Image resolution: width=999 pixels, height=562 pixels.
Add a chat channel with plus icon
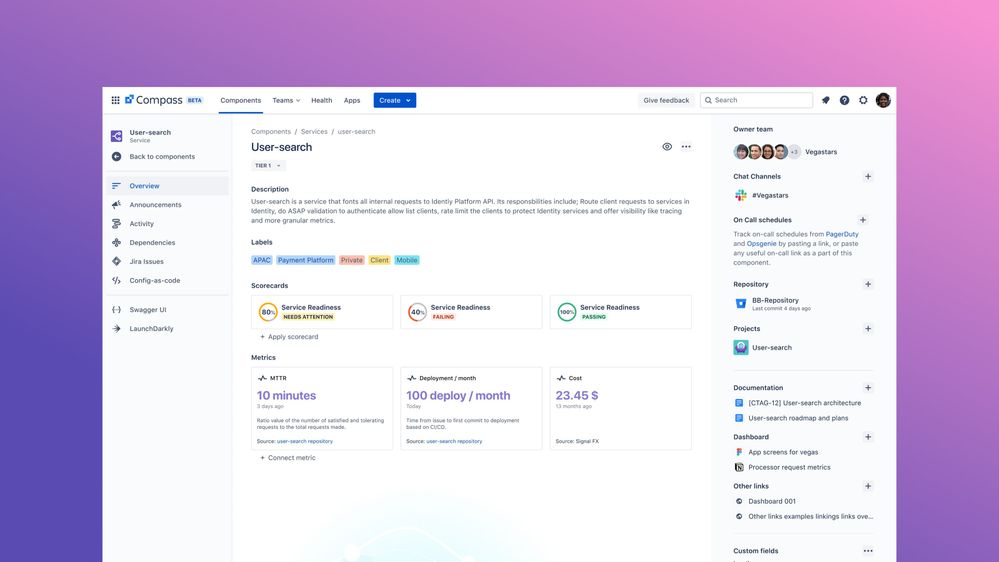(x=868, y=177)
